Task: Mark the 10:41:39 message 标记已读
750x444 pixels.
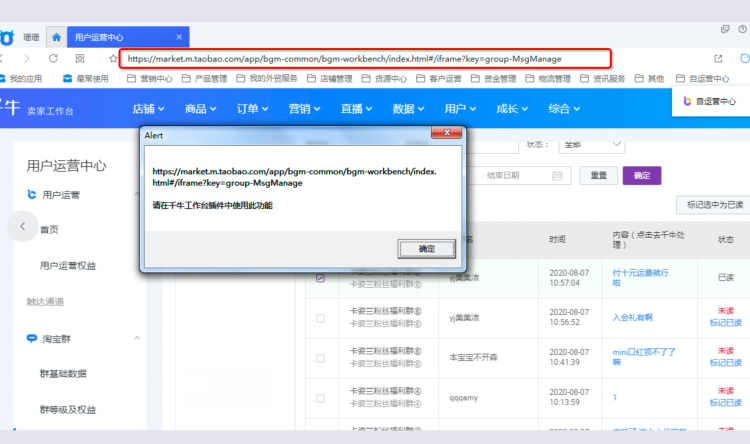Action: pyautogui.click(x=726, y=363)
